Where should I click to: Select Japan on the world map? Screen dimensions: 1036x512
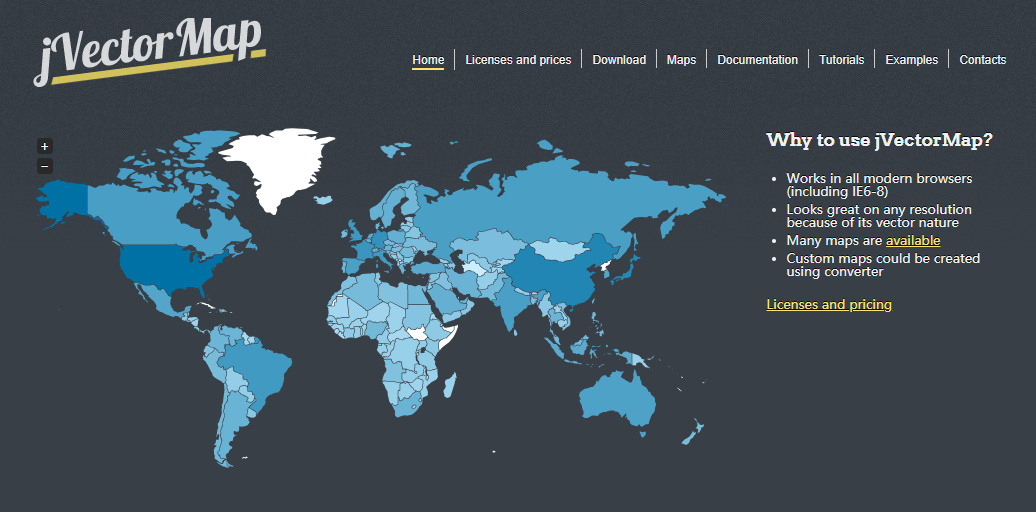pos(628,270)
